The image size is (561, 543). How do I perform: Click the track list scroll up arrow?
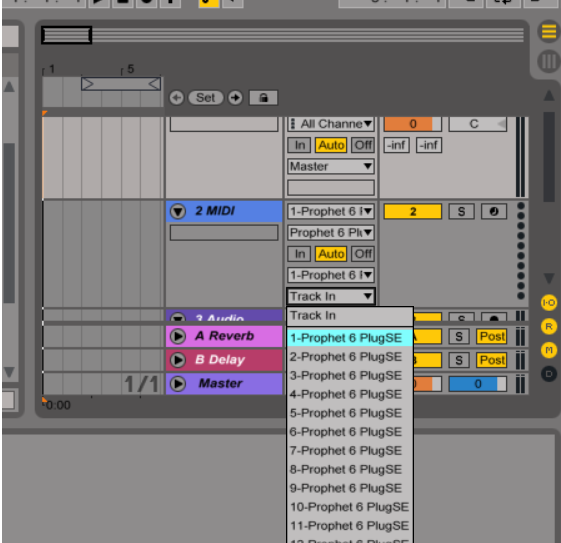(549, 95)
